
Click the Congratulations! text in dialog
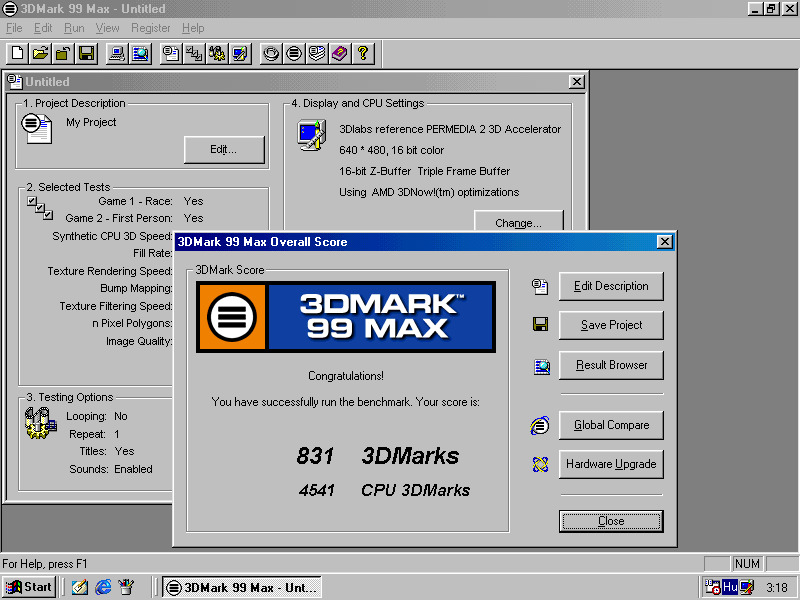[346, 376]
